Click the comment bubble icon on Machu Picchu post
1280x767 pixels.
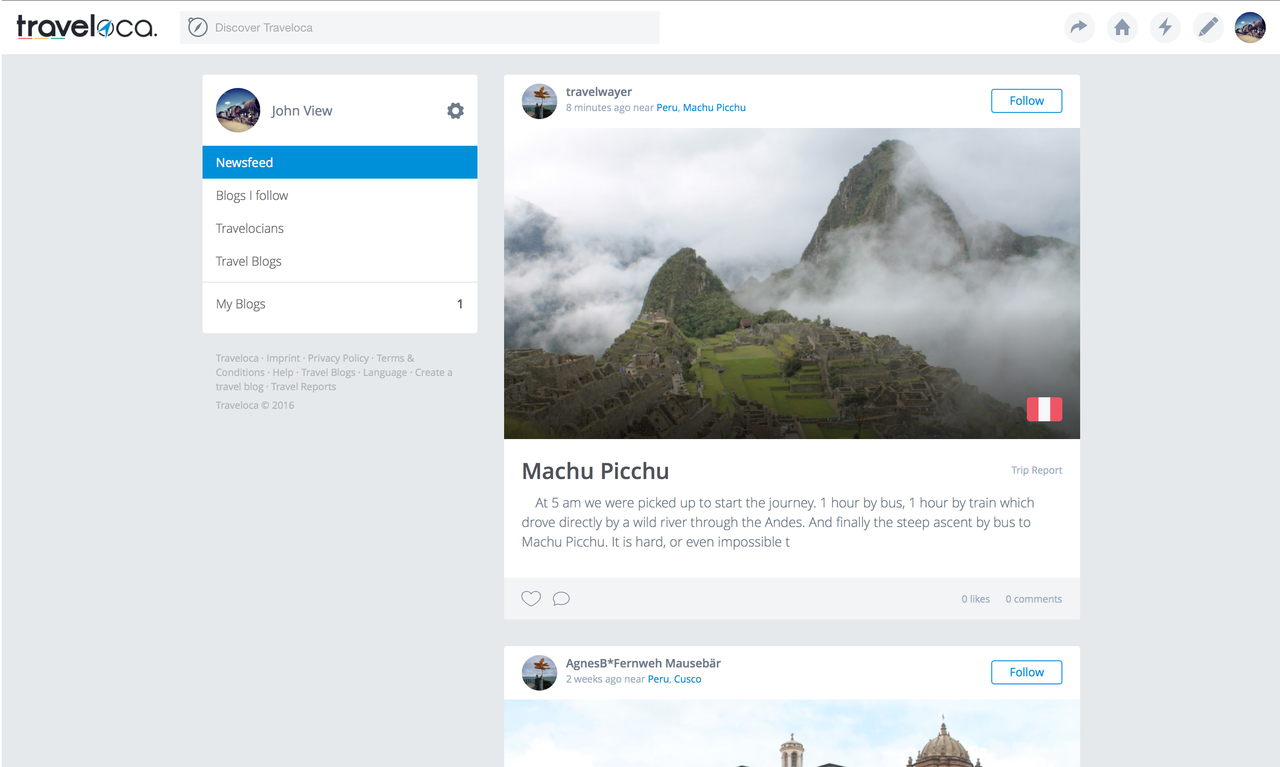[x=561, y=599]
